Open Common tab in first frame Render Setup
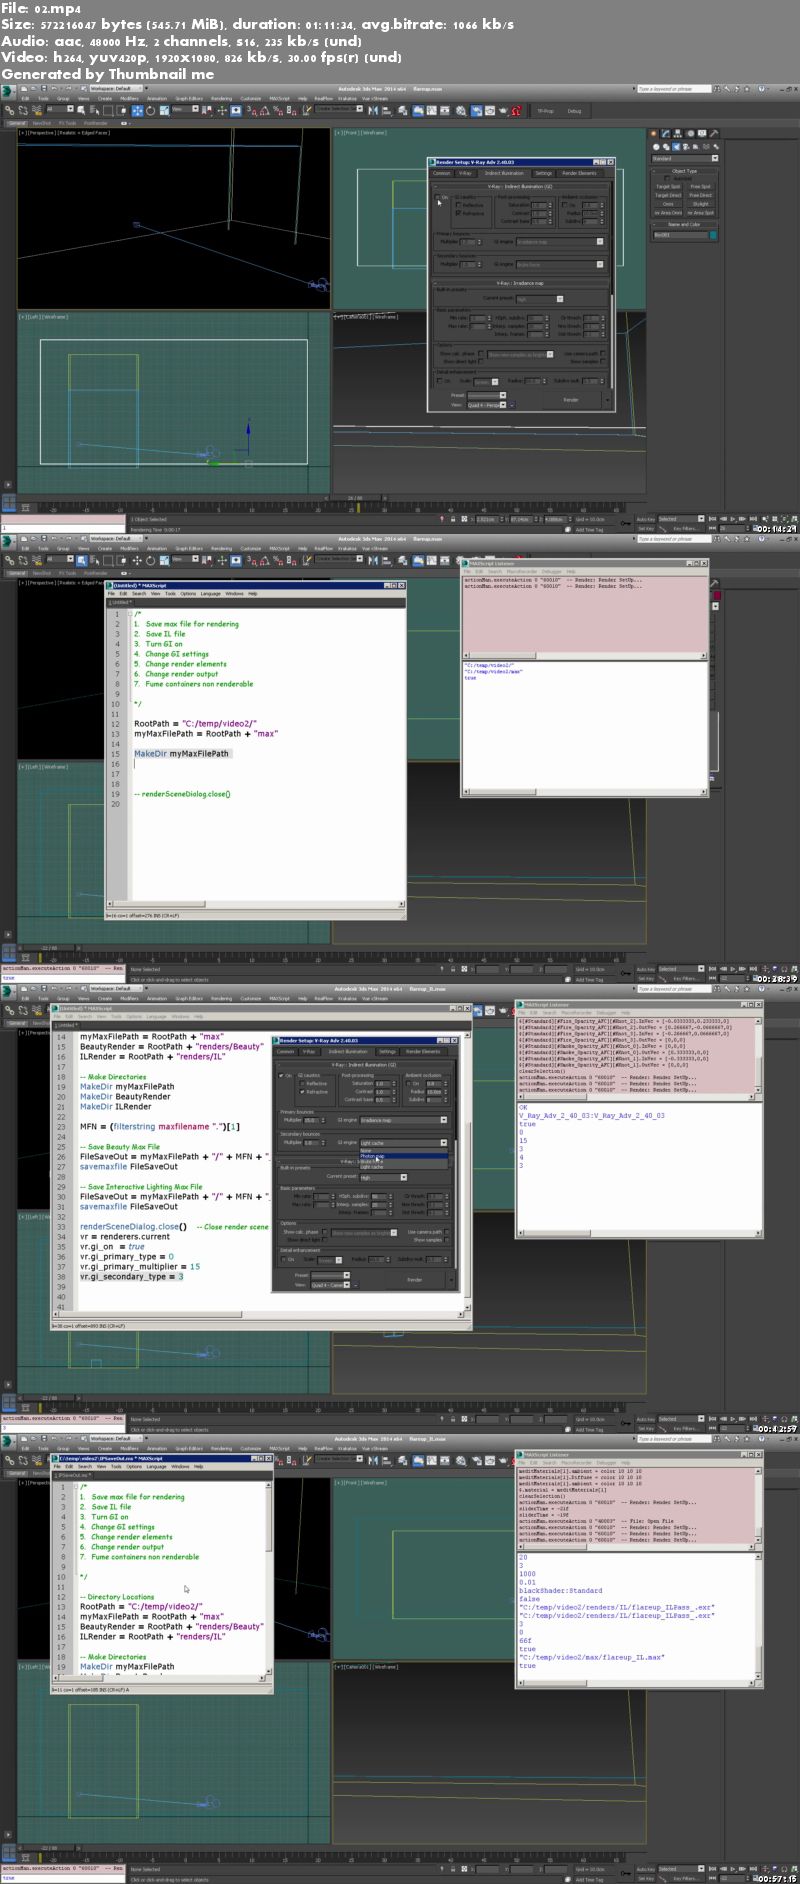The width and height of the screenshot is (800, 1884). coord(441,173)
